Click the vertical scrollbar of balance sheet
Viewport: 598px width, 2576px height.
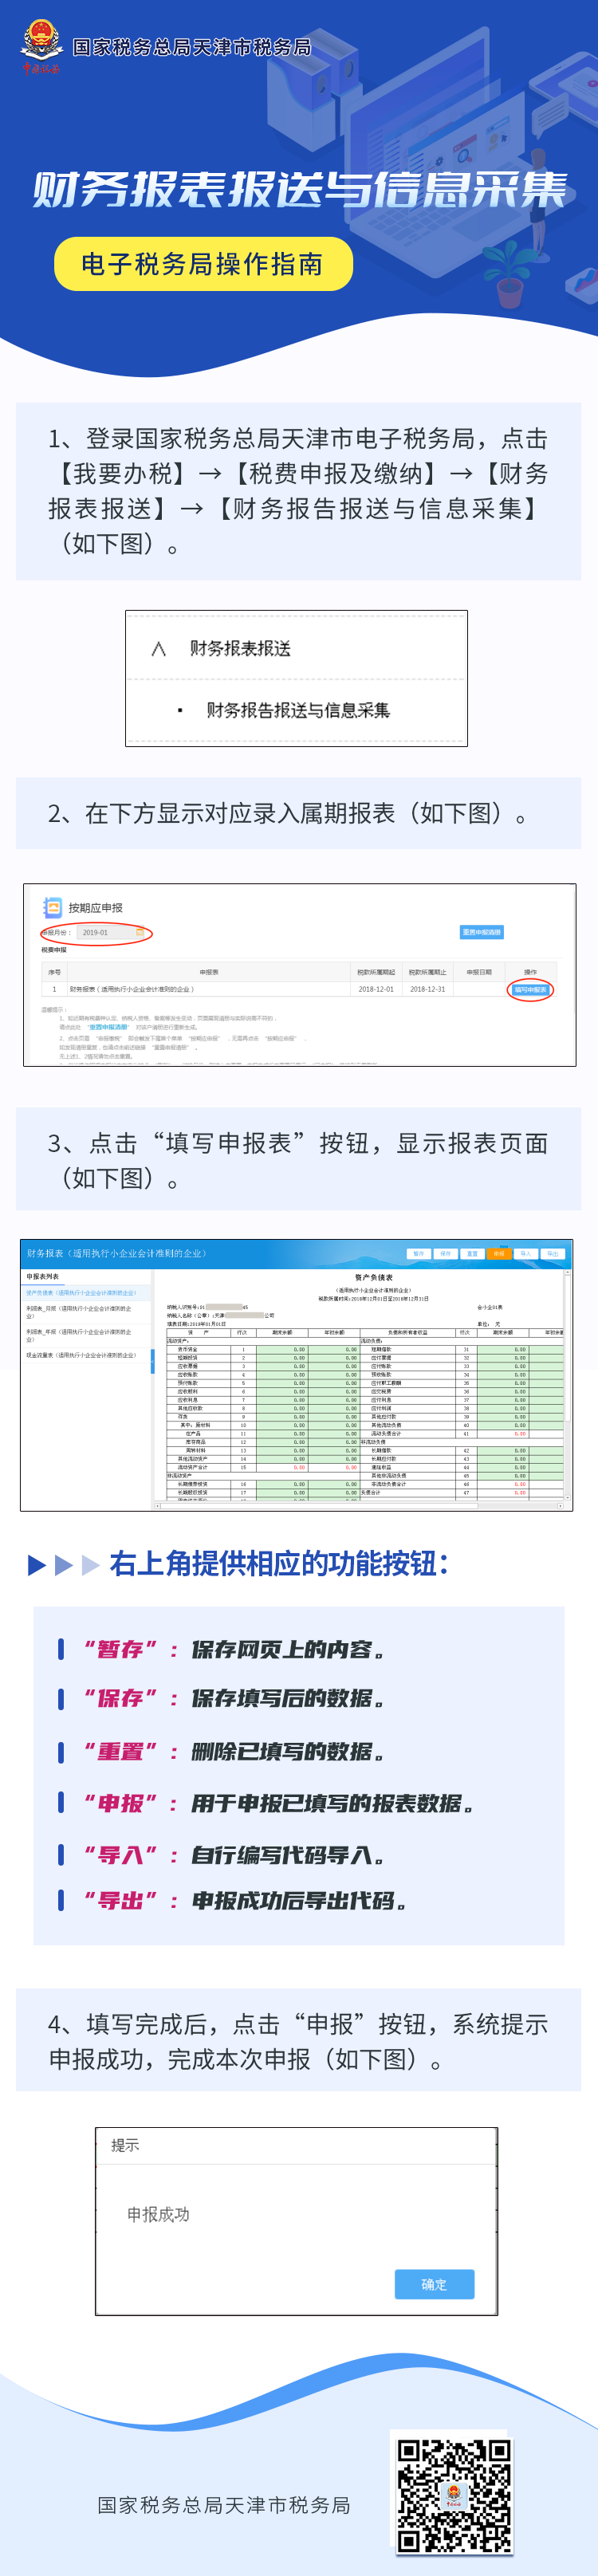(567, 1385)
